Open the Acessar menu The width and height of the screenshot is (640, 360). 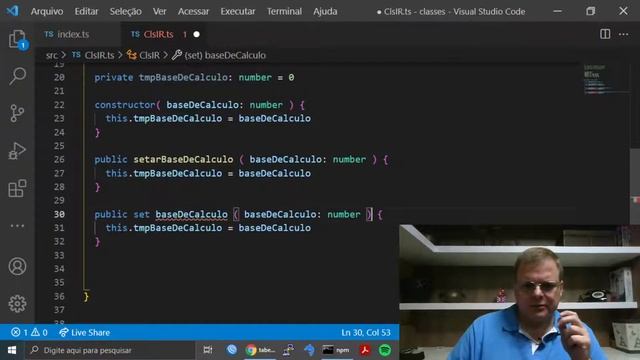point(193,11)
